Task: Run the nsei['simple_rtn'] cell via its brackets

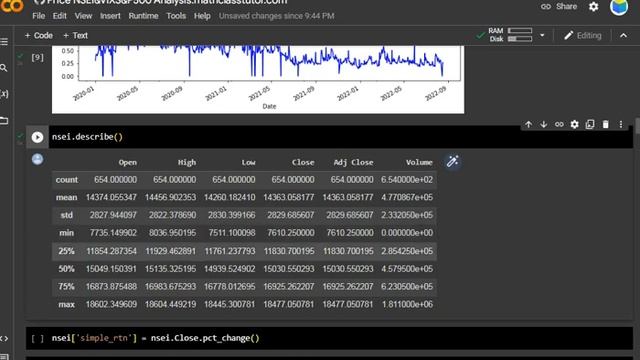Action: pyautogui.click(x=38, y=338)
